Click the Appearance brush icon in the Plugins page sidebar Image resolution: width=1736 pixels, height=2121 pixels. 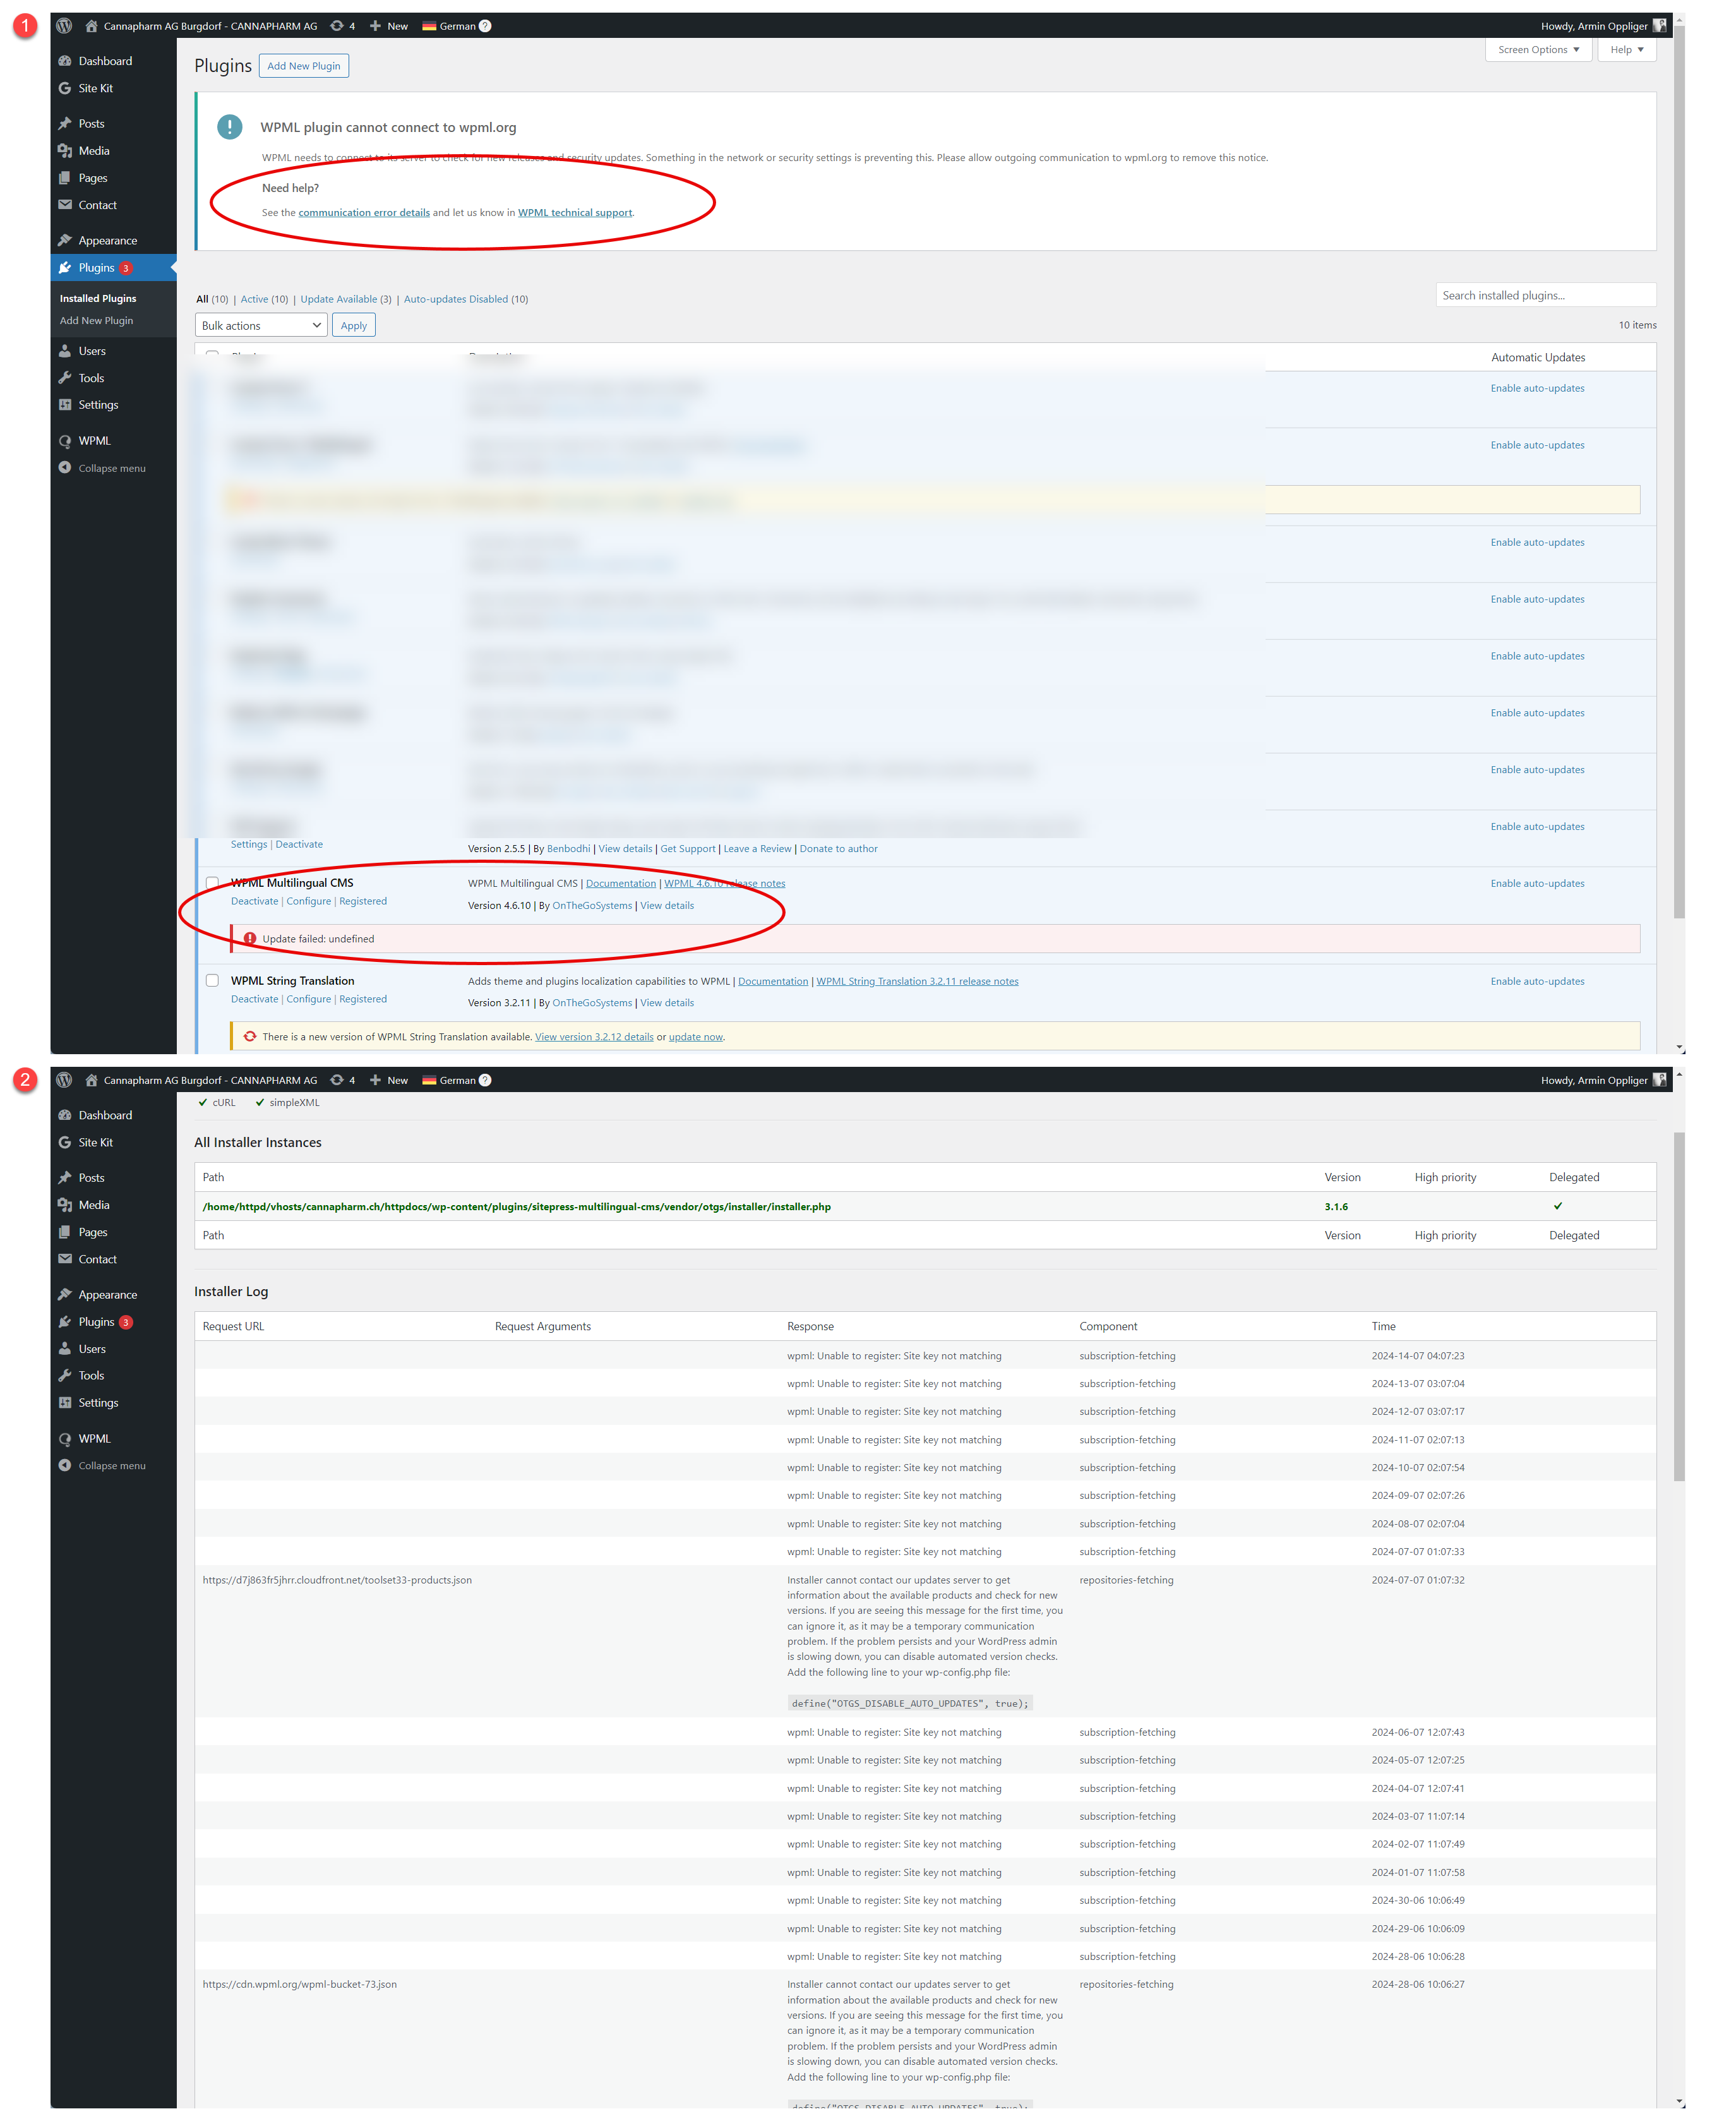(x=65, y=240)
